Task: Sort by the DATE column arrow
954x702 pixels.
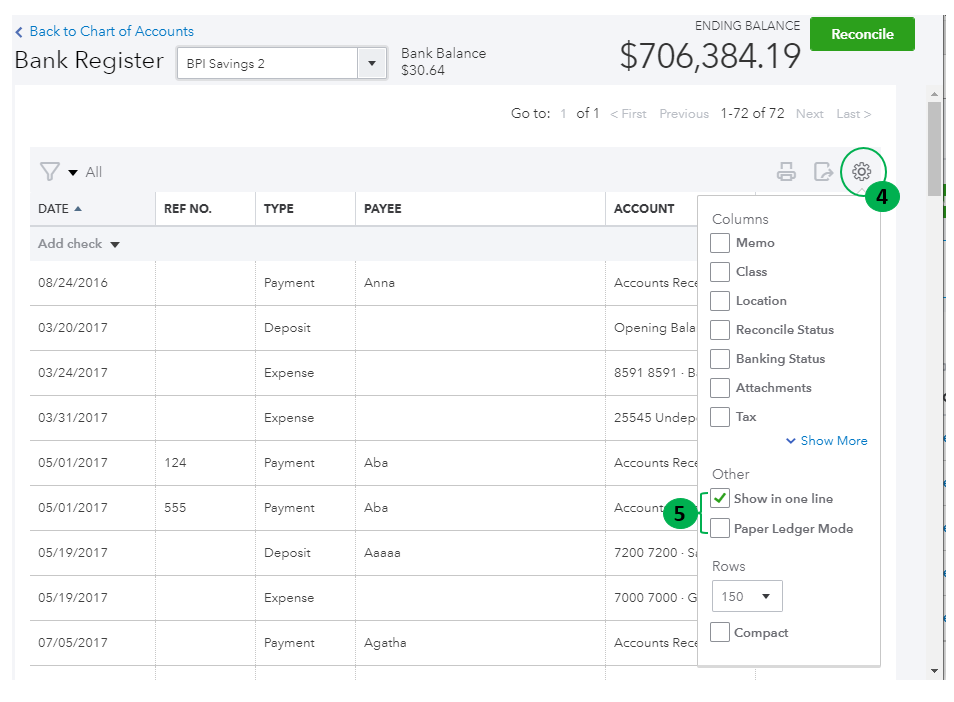Action: 78,209
